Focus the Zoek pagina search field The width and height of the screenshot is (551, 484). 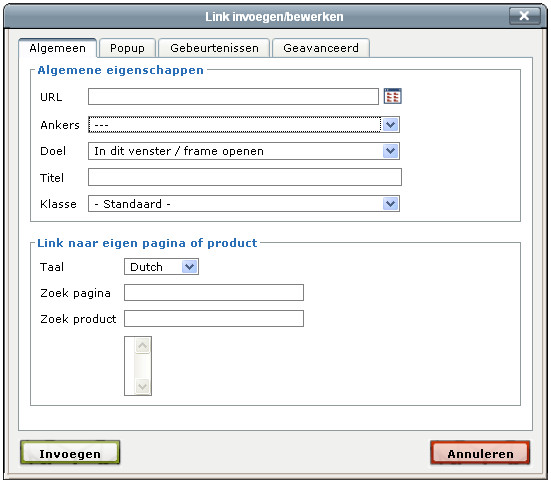point(214,292)
